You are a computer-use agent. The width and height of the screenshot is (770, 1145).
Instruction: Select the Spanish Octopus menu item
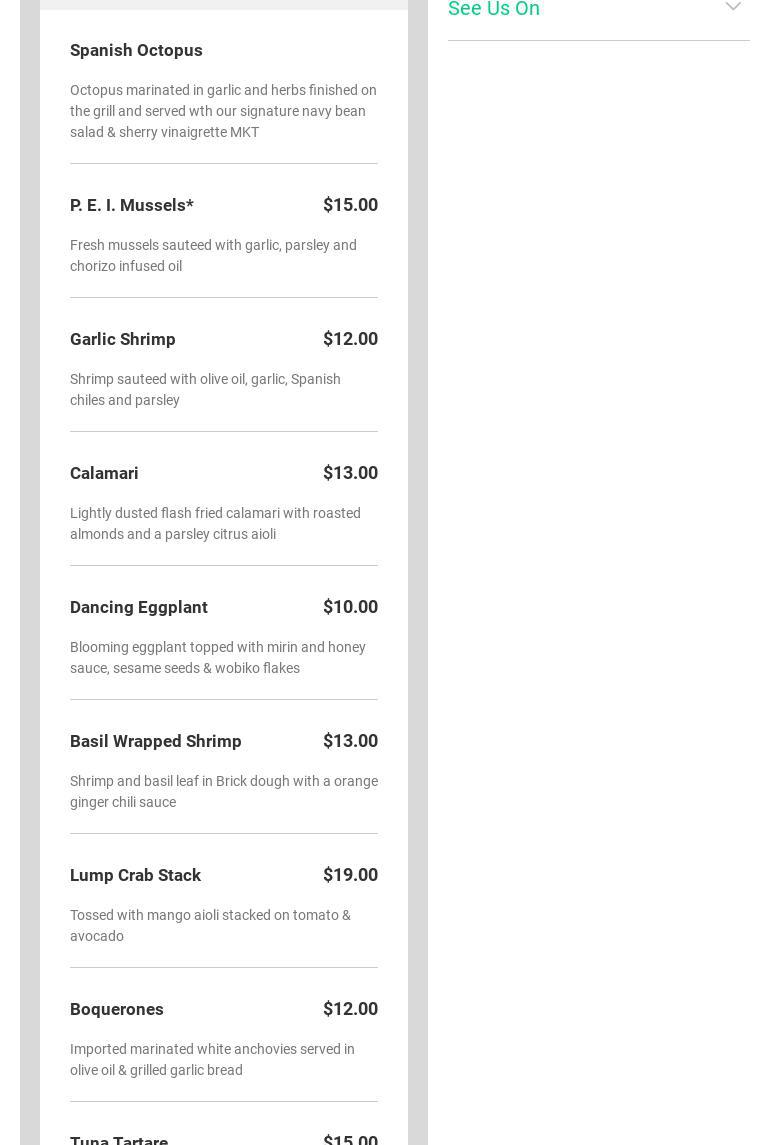click(x=136, y=50)
